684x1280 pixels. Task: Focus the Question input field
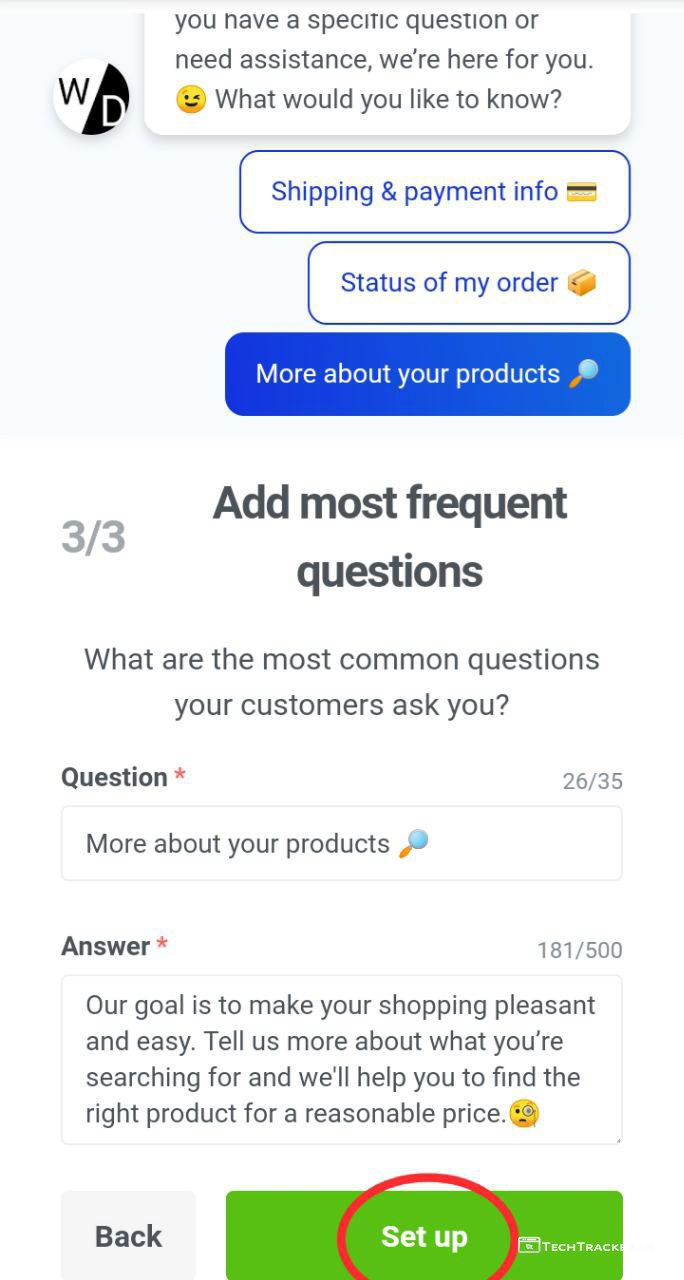pos(341,844)
